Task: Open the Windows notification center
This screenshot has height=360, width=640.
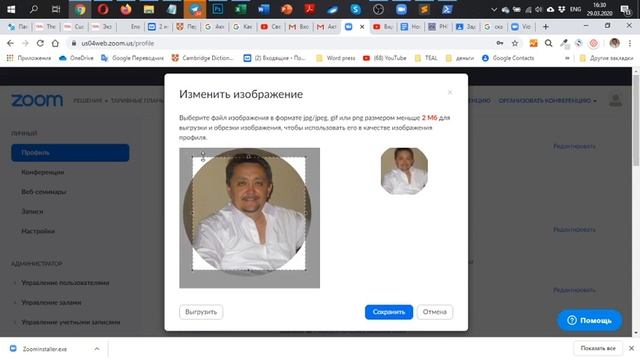Action: click(625, 9)
